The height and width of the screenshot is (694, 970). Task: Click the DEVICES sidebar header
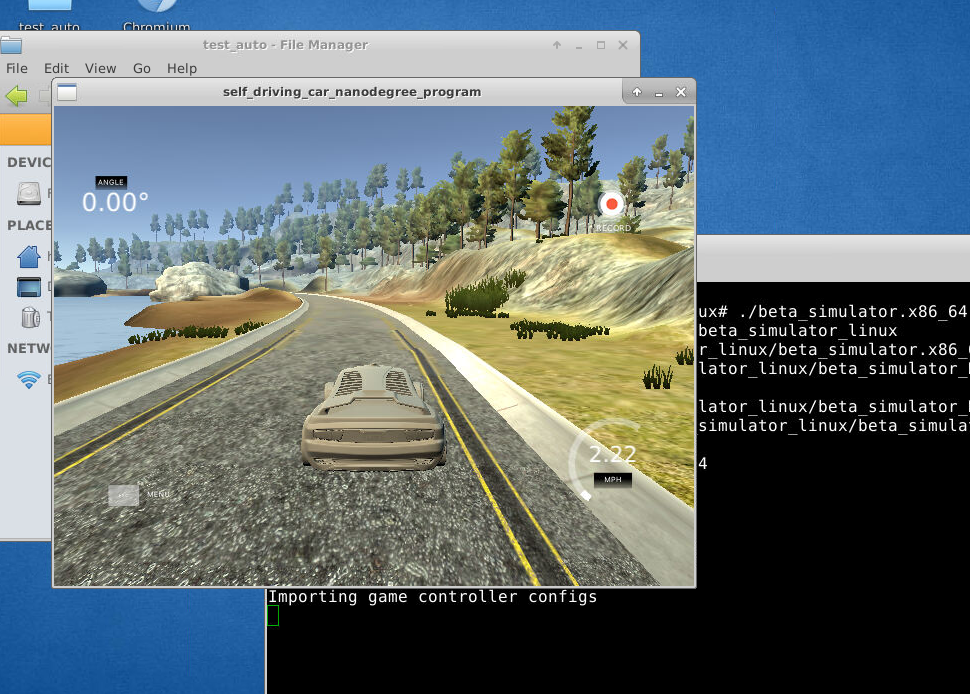coord(28,162)
